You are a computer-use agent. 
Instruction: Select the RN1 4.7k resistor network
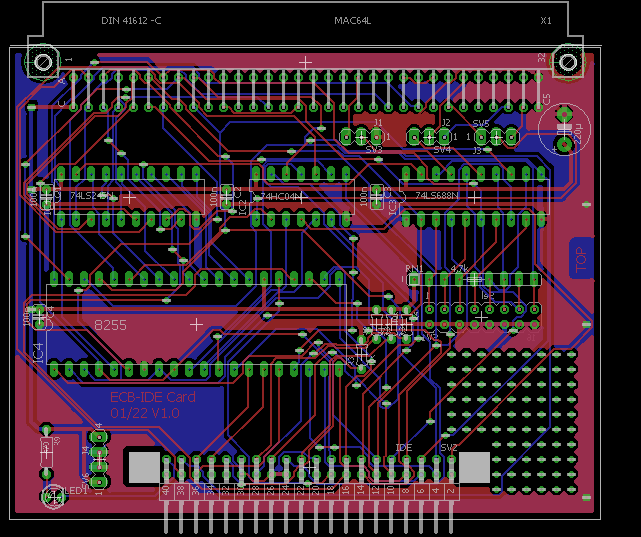(x=473, y=279)
